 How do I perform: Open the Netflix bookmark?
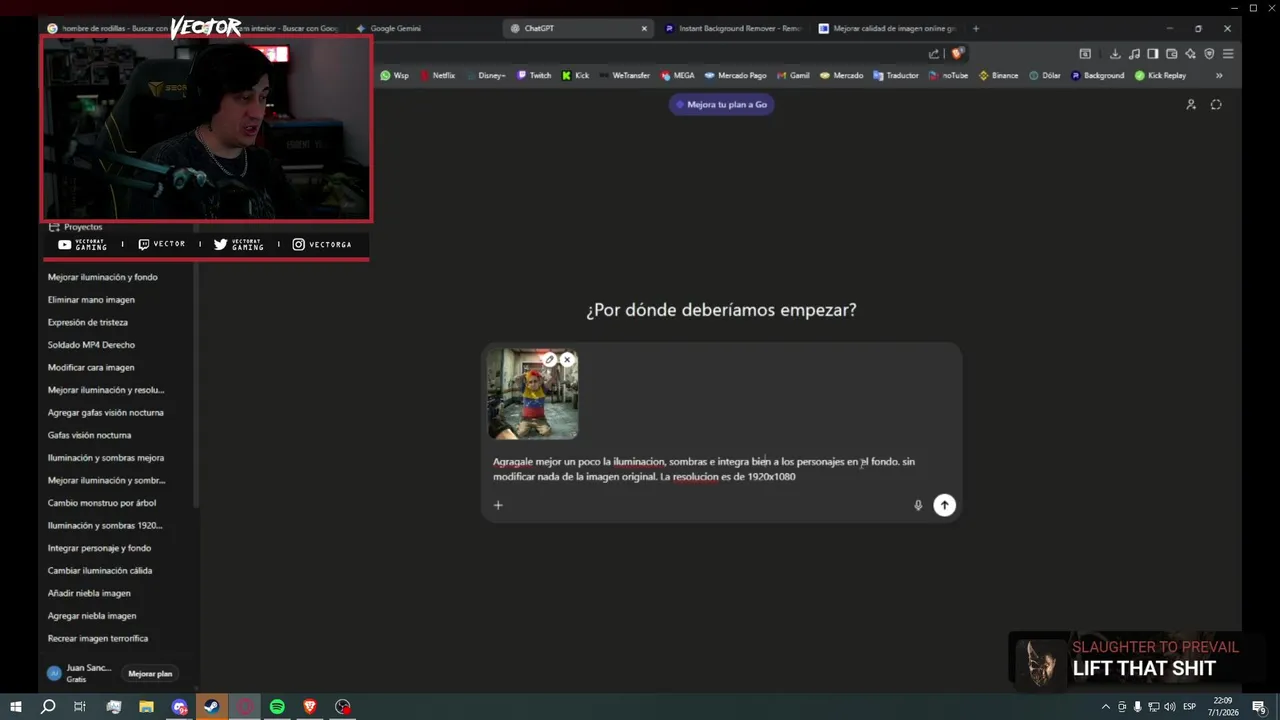point(437,75)
